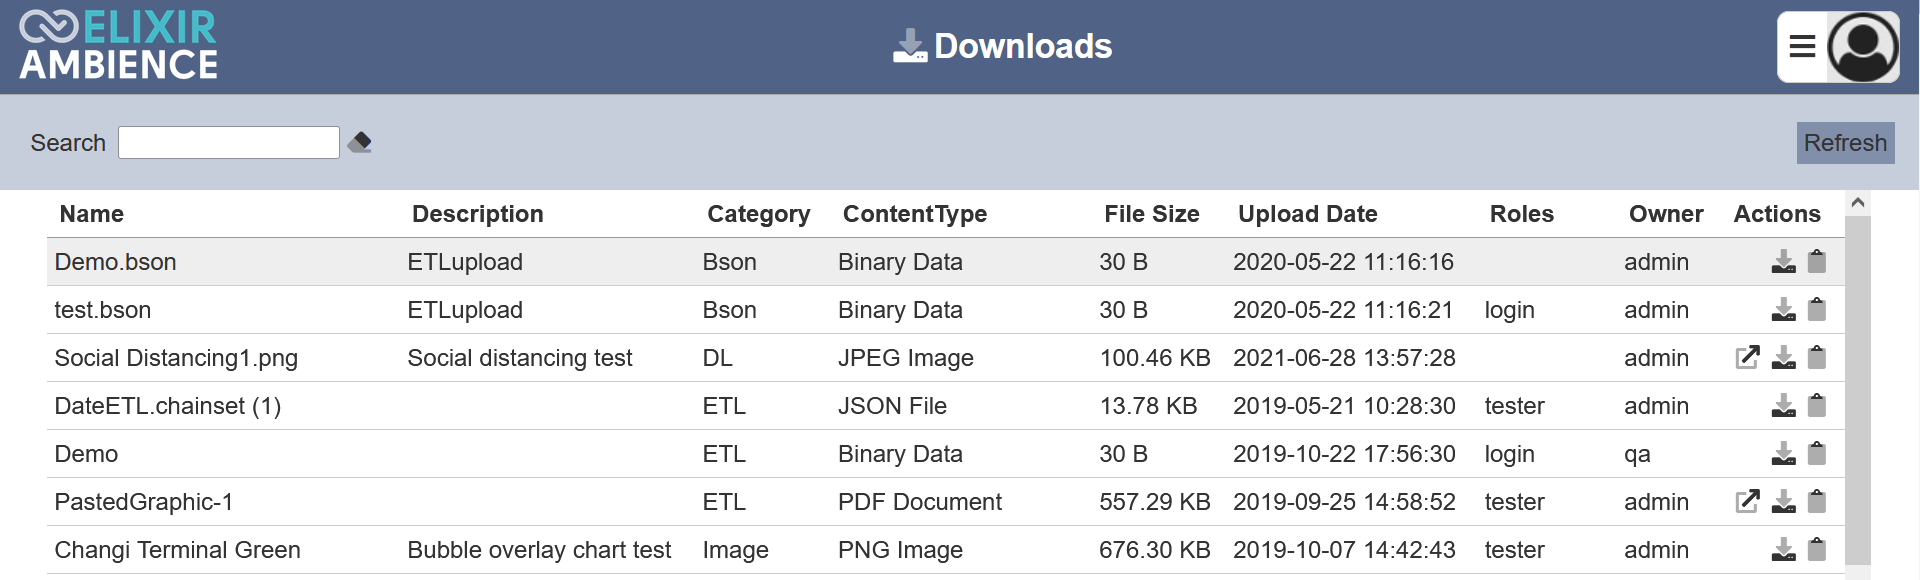The image size is (1920, 580).
Task: Focus the Search input field
Action: pos(229,143)
